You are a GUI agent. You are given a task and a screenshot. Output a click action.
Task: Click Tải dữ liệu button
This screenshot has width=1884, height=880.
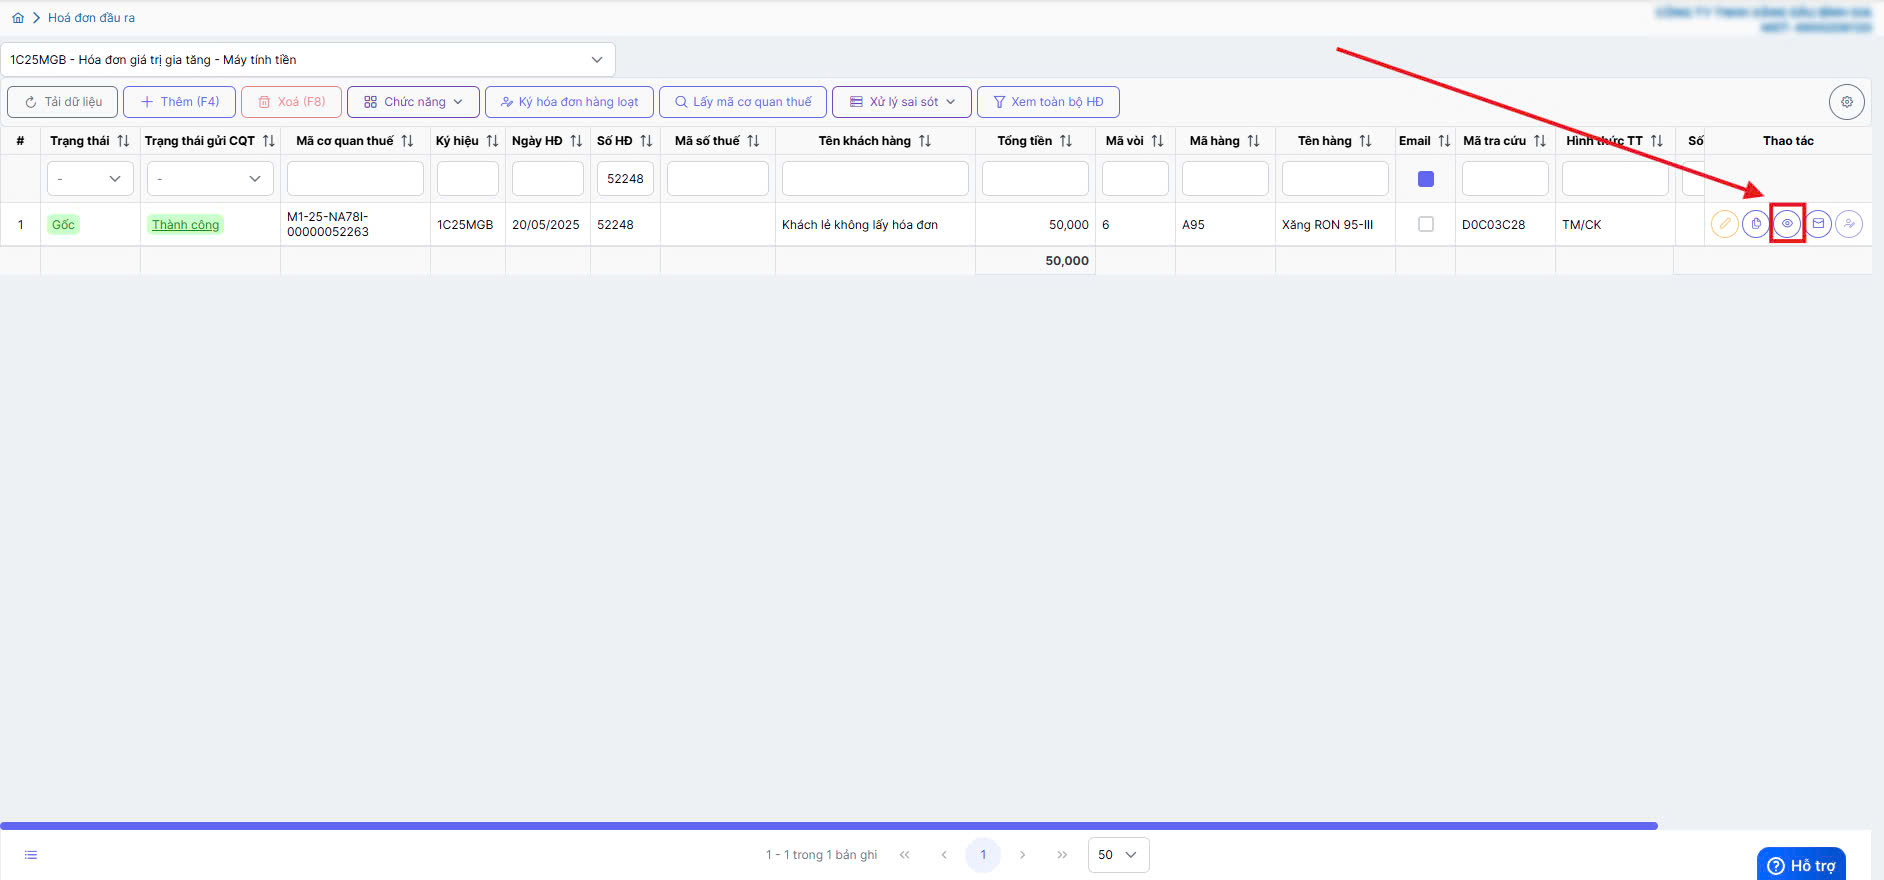(x=63, y=102)
